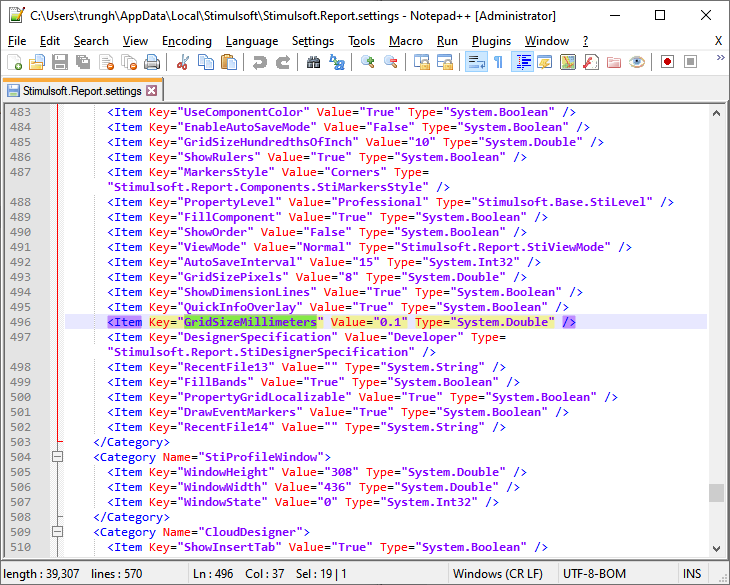Click the "AutoSaveInterval" key on line 492
730x585 pixels.
click(x=239, y=262)
